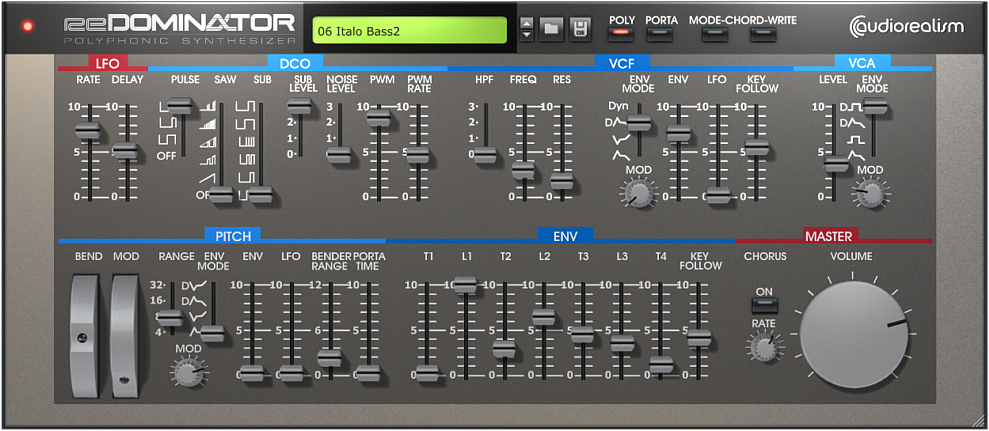Toggle the chord WRITE button
The image size is (989, 431).
point(763,34)
